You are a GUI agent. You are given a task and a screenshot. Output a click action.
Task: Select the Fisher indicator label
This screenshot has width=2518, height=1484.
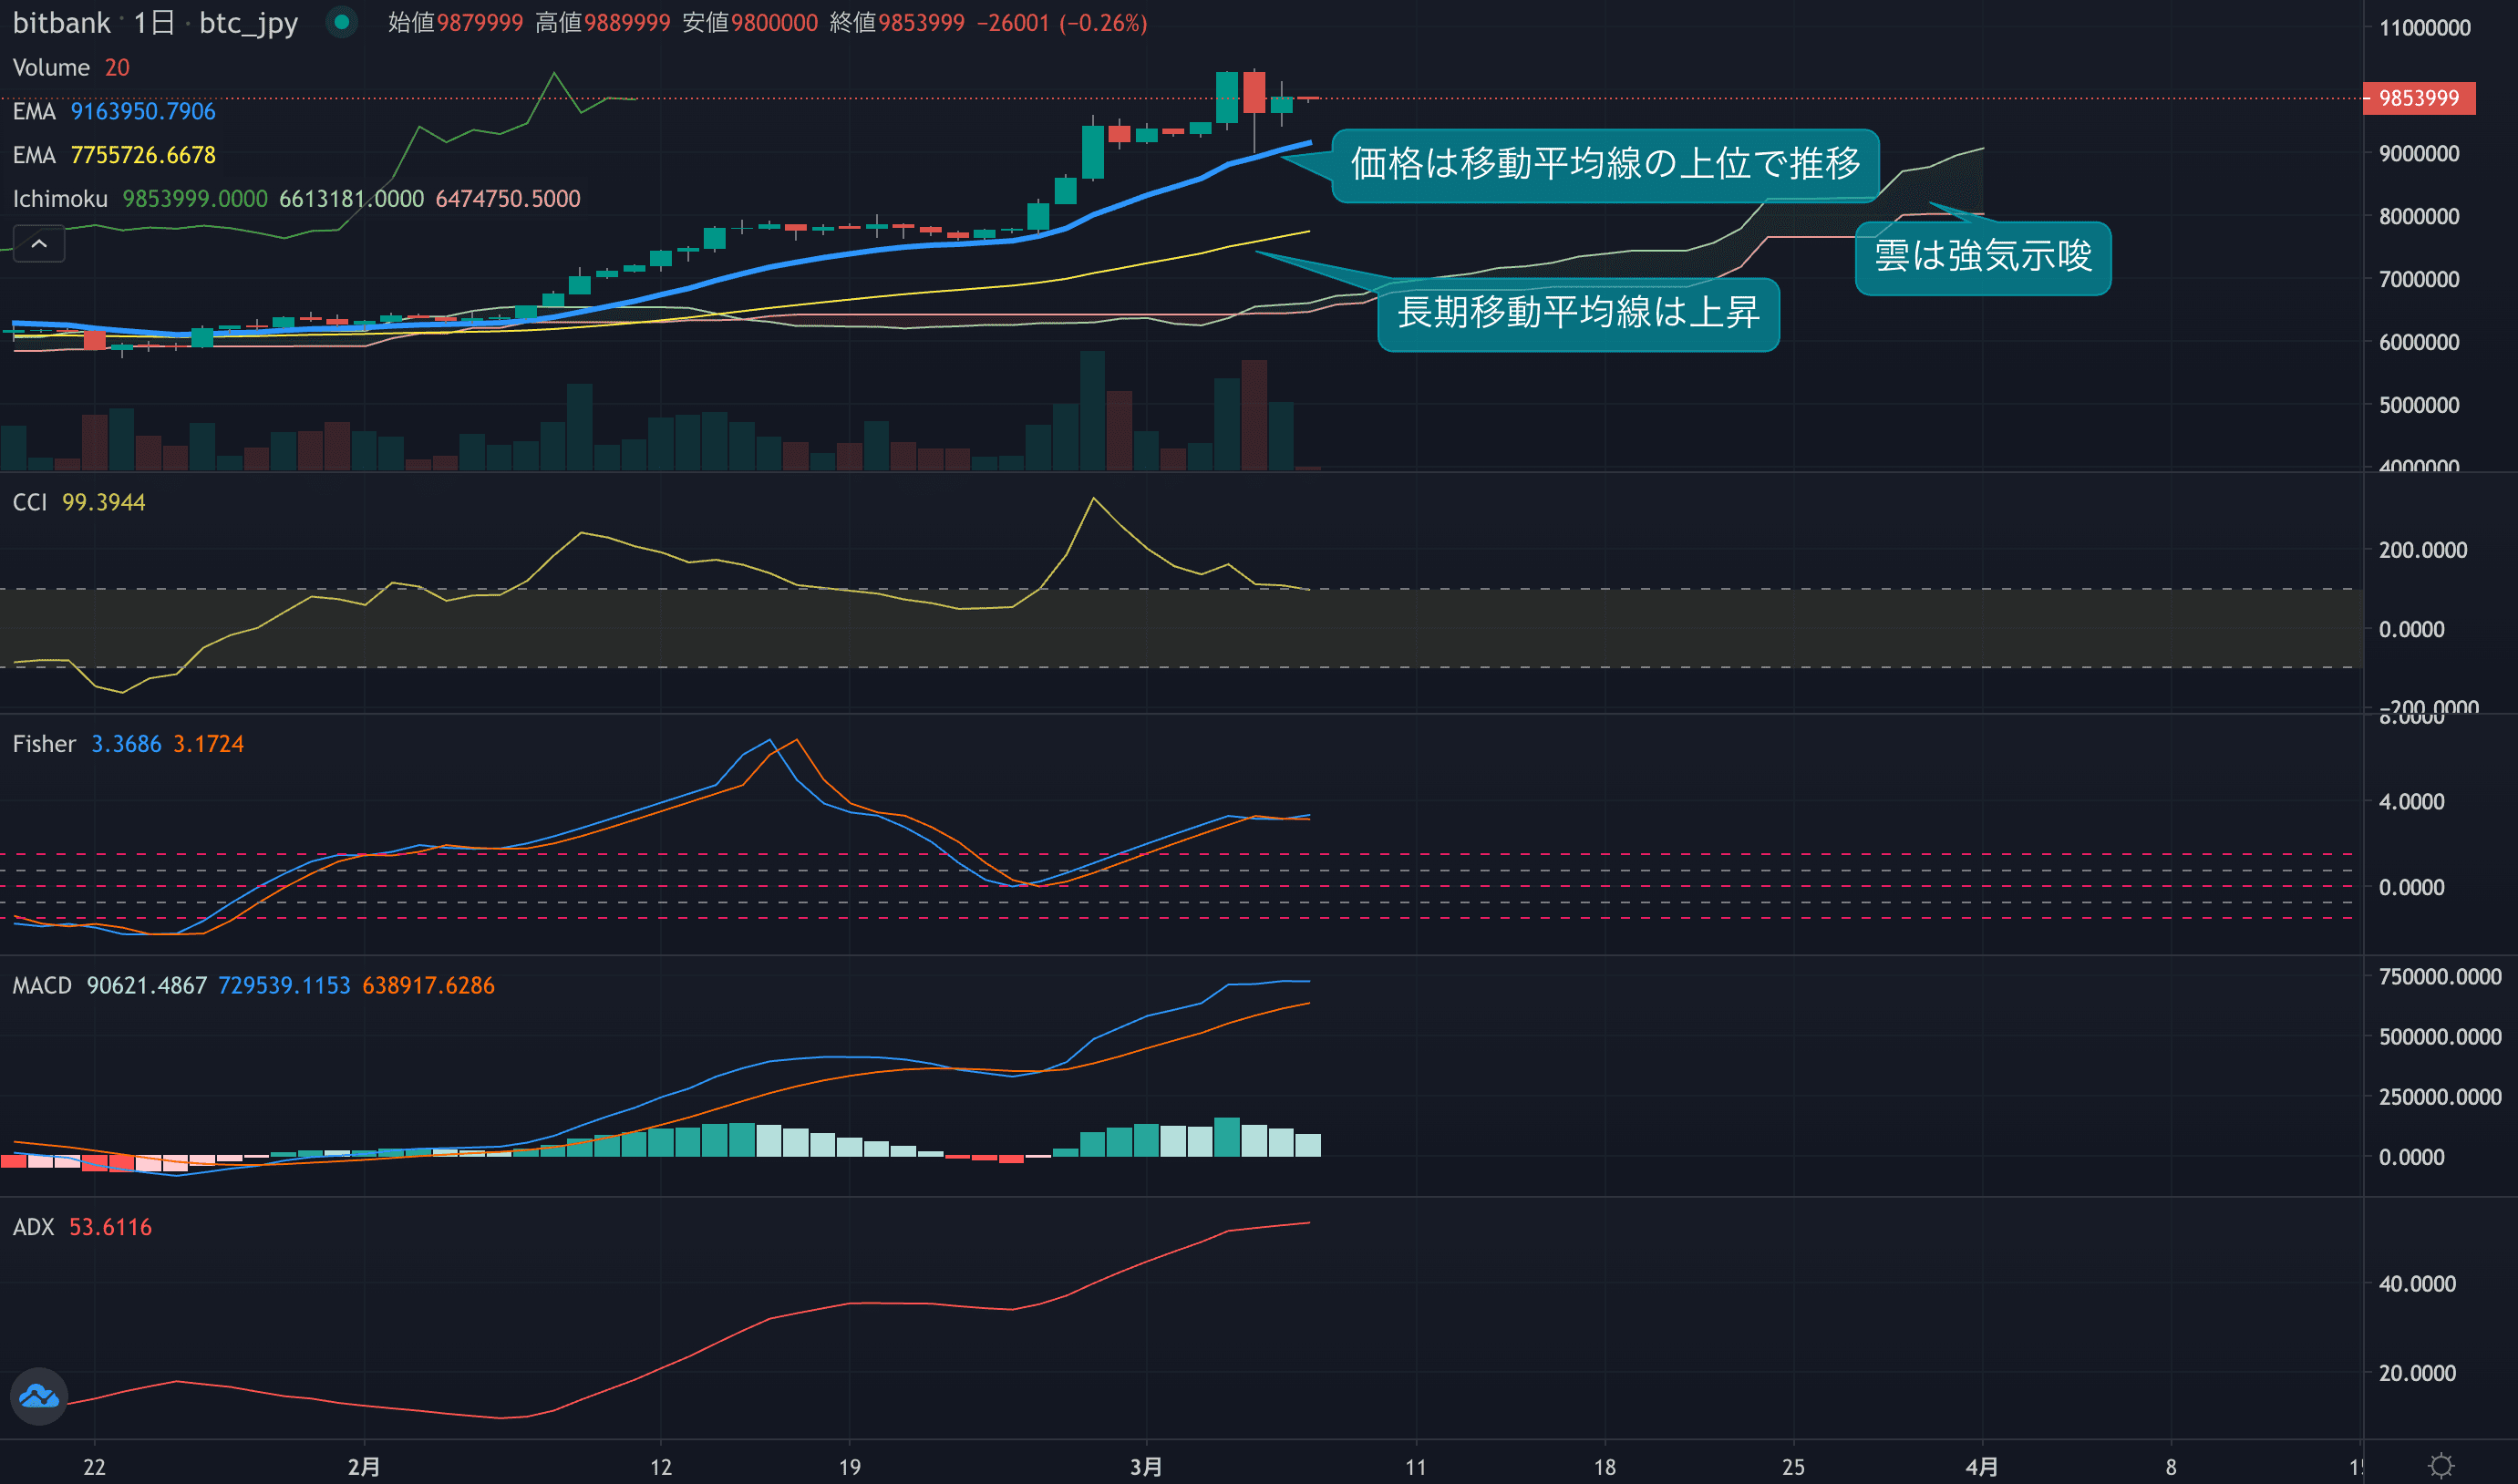click(44, 744)
